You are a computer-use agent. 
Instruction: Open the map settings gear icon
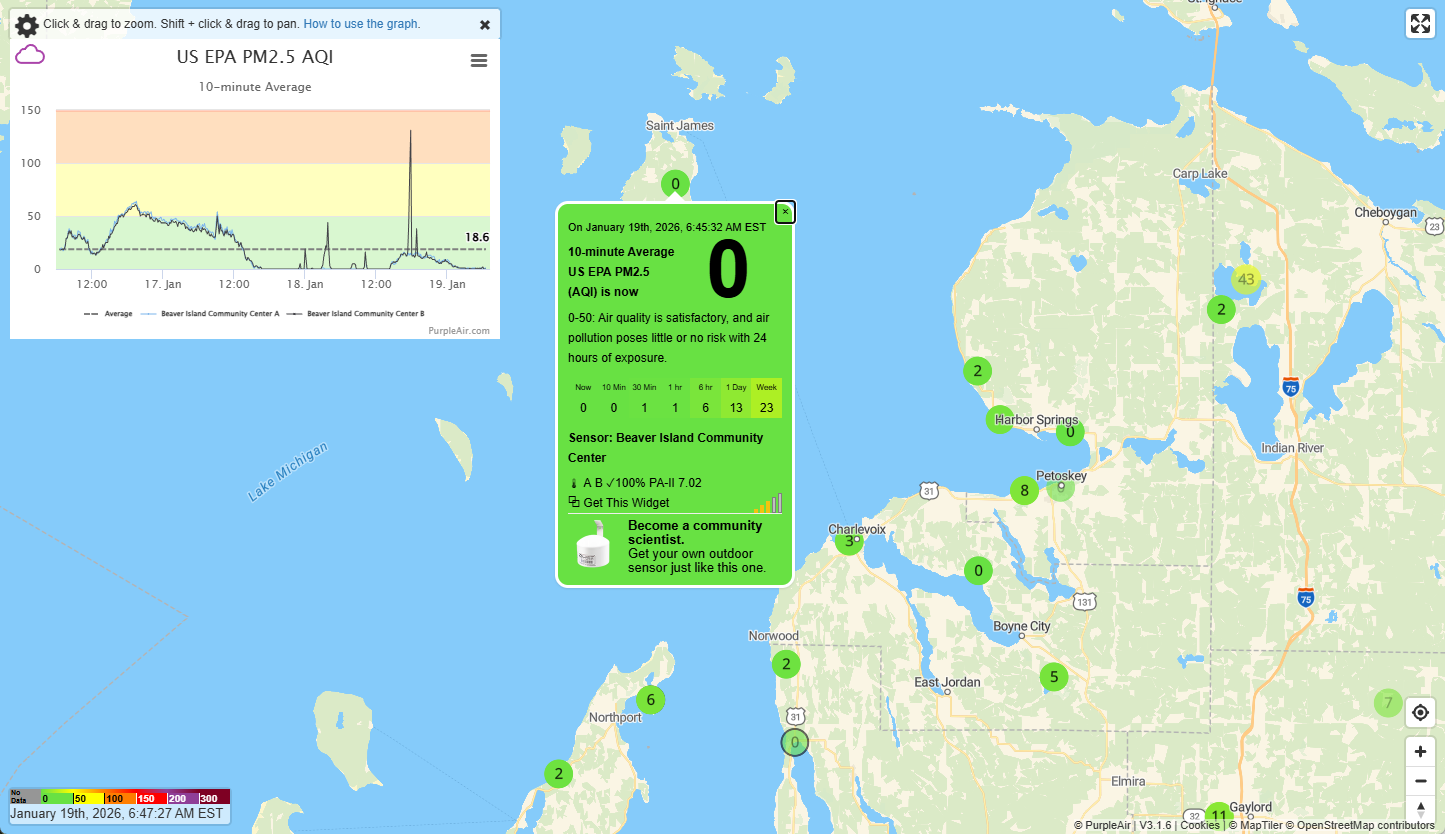pyautogui.click(x=27, y=25)
